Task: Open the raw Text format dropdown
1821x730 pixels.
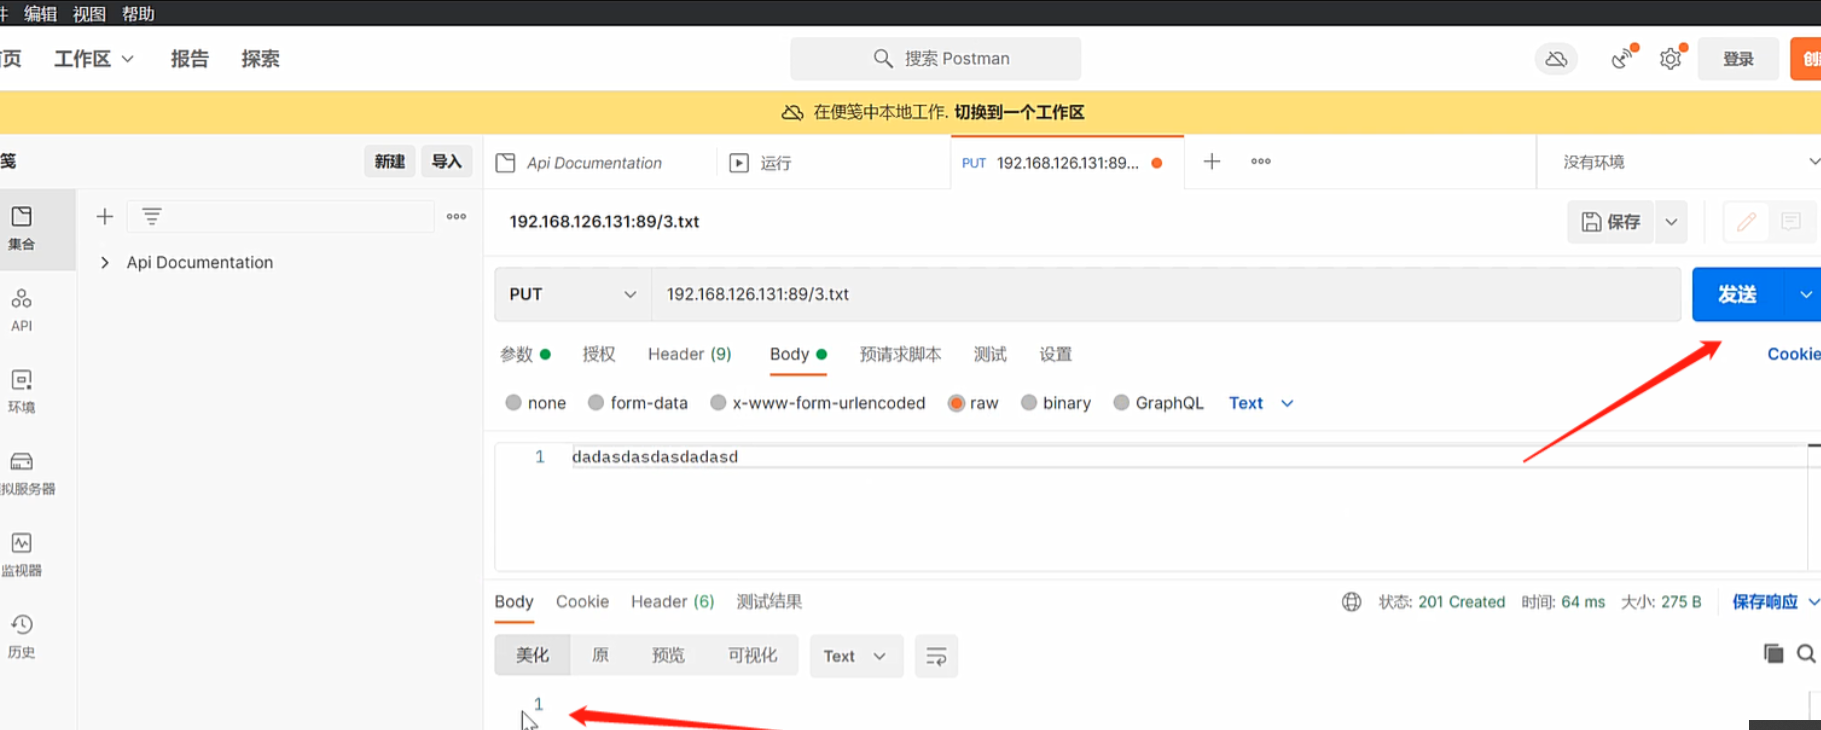Action: 1261,403
